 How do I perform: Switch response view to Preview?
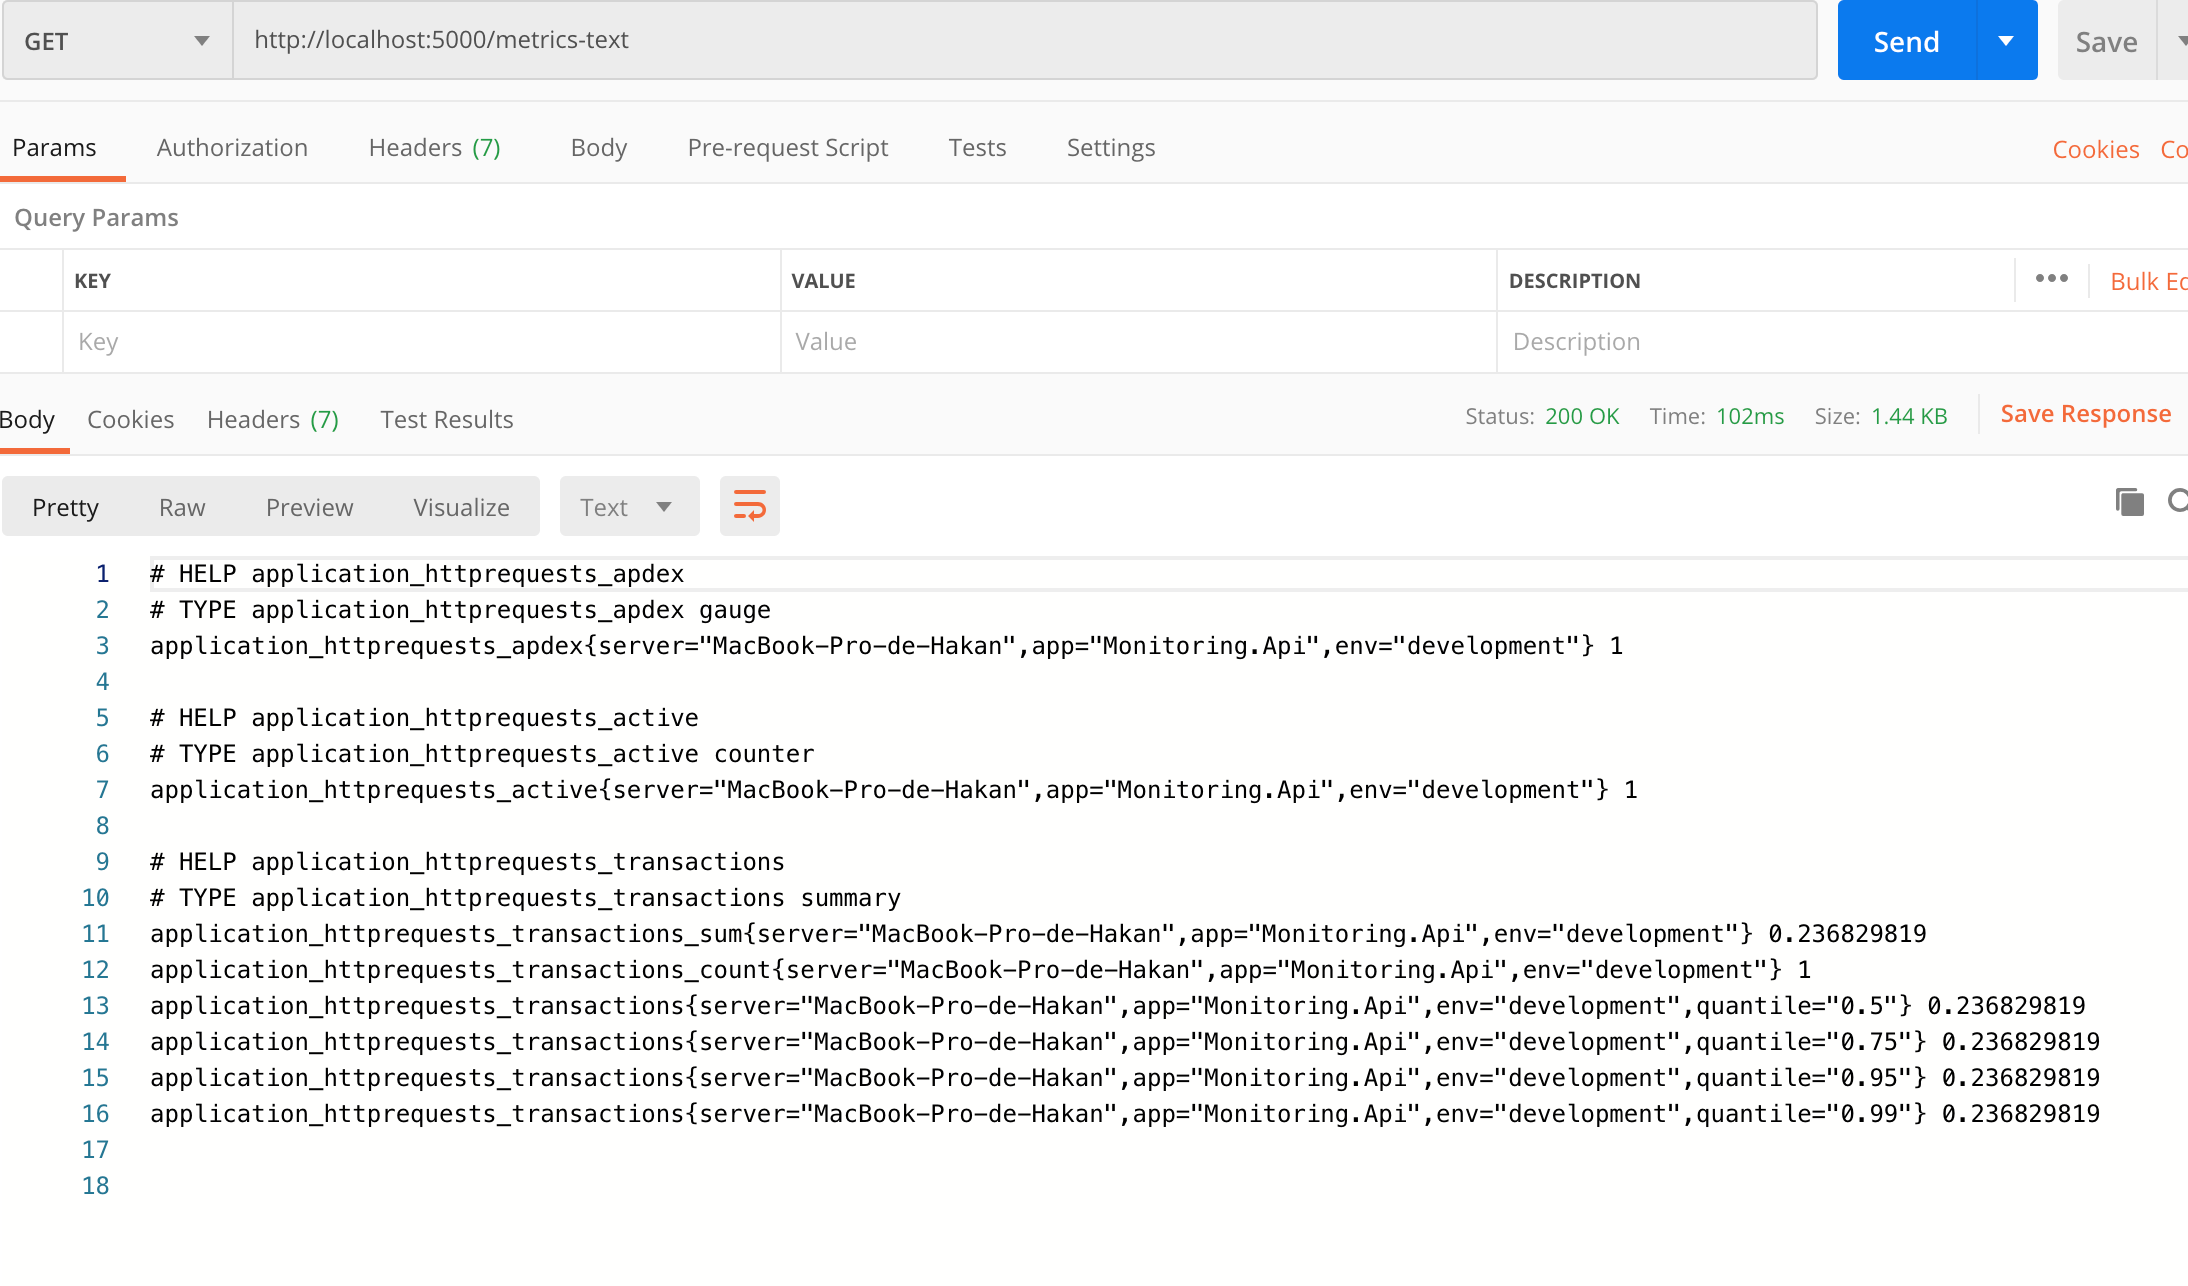coord(309,507)
